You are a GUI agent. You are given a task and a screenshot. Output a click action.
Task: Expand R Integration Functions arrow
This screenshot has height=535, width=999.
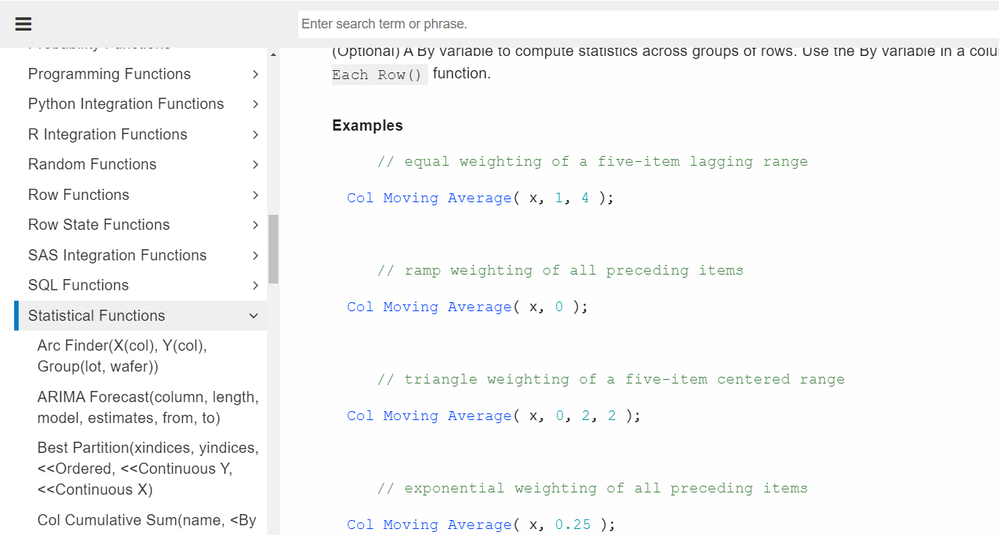(x=255, y=134)
